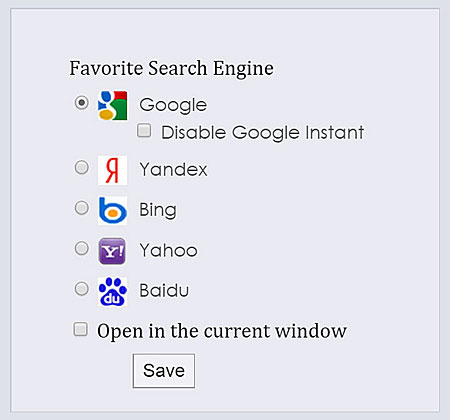Select the Google radio button
Screen dimensions: 450x420
click(x=82, y=102)
